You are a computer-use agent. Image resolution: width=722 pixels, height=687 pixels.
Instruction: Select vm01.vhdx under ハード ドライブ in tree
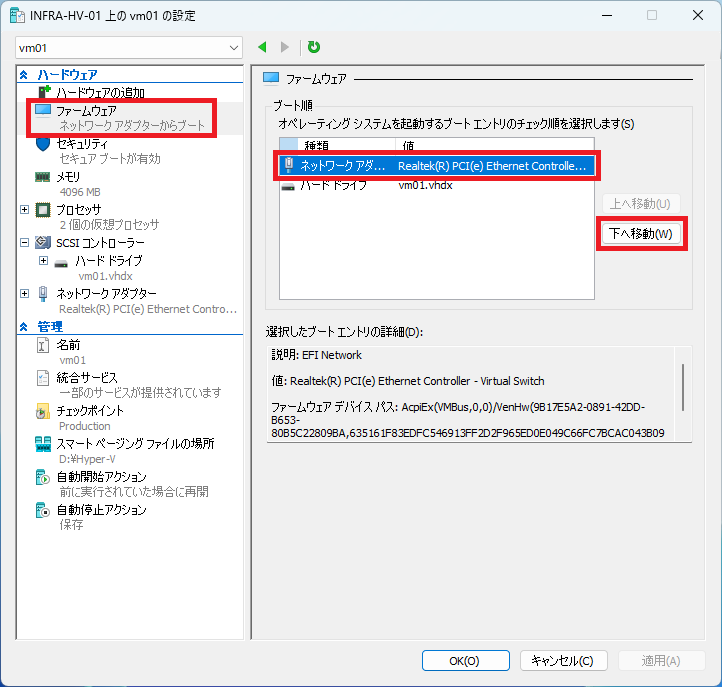point(105,276)
